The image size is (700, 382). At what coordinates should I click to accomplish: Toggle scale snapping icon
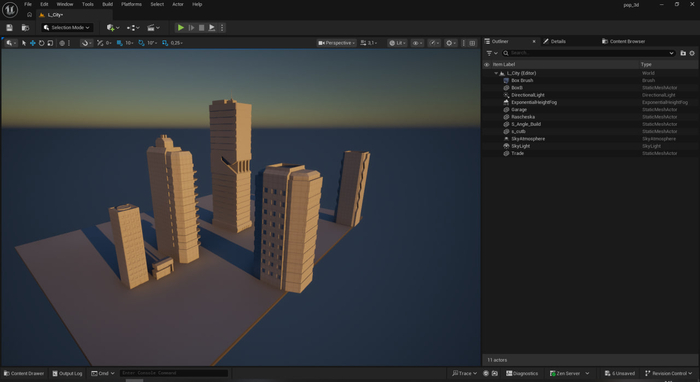coord(165,43)
